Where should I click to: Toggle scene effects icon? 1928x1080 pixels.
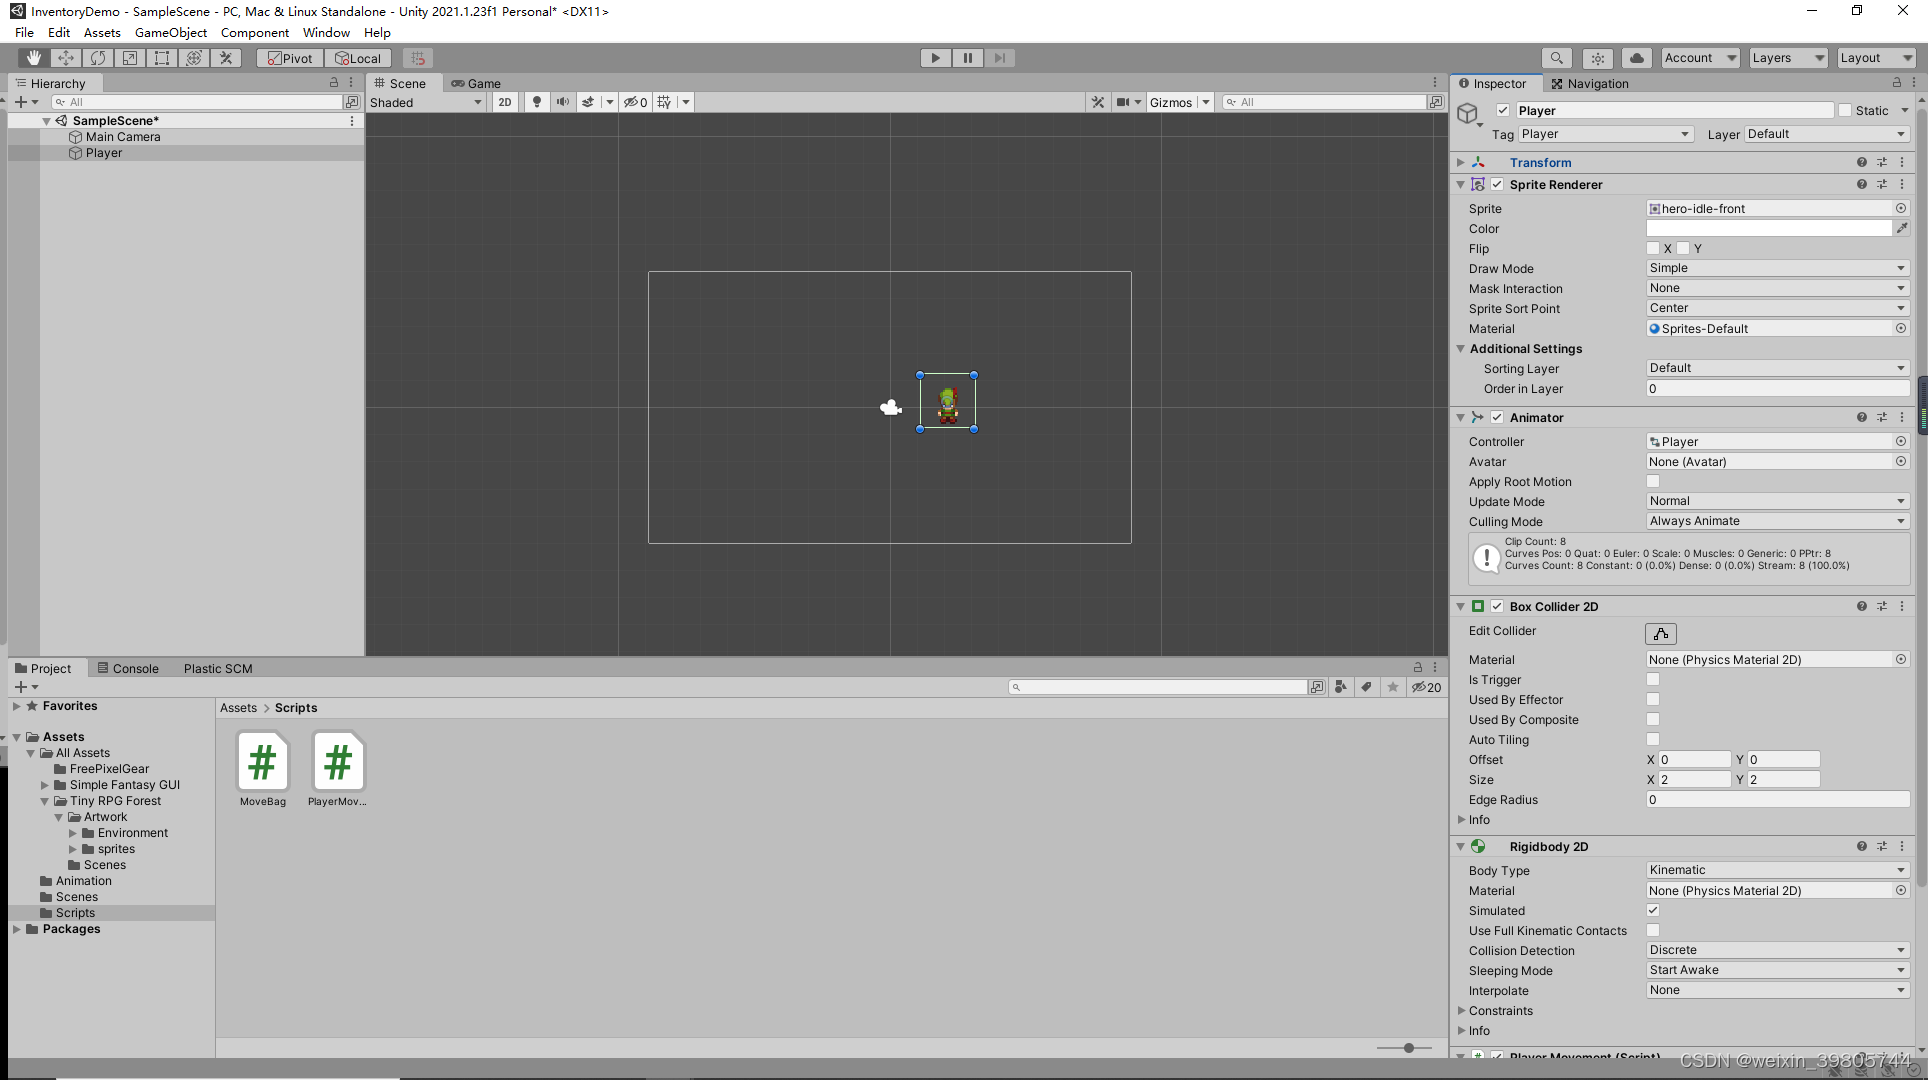588,102
